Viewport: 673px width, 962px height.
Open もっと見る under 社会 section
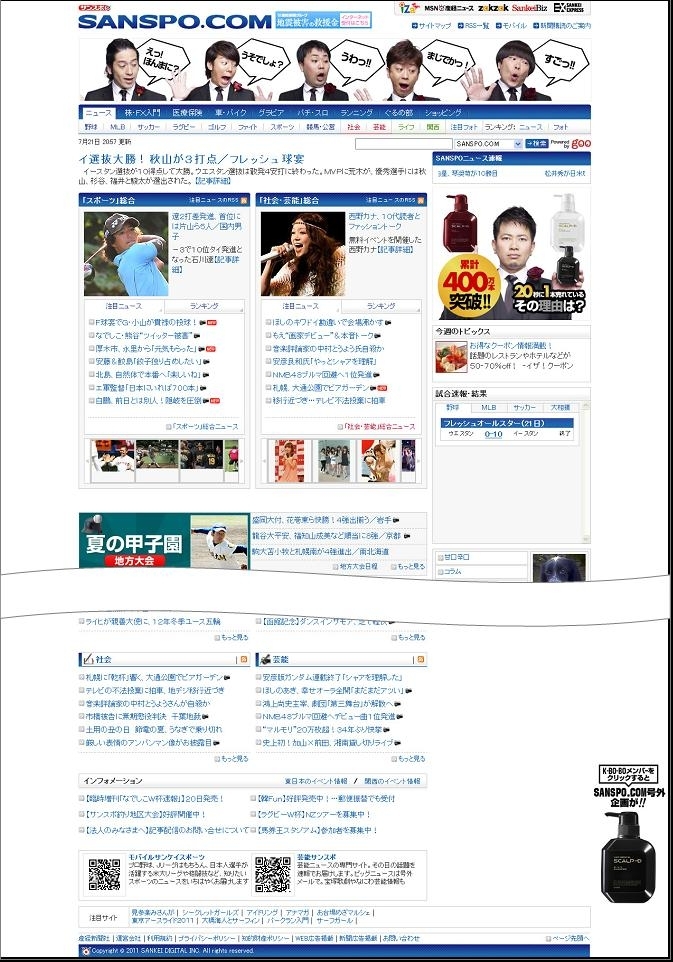pos(234,759)
